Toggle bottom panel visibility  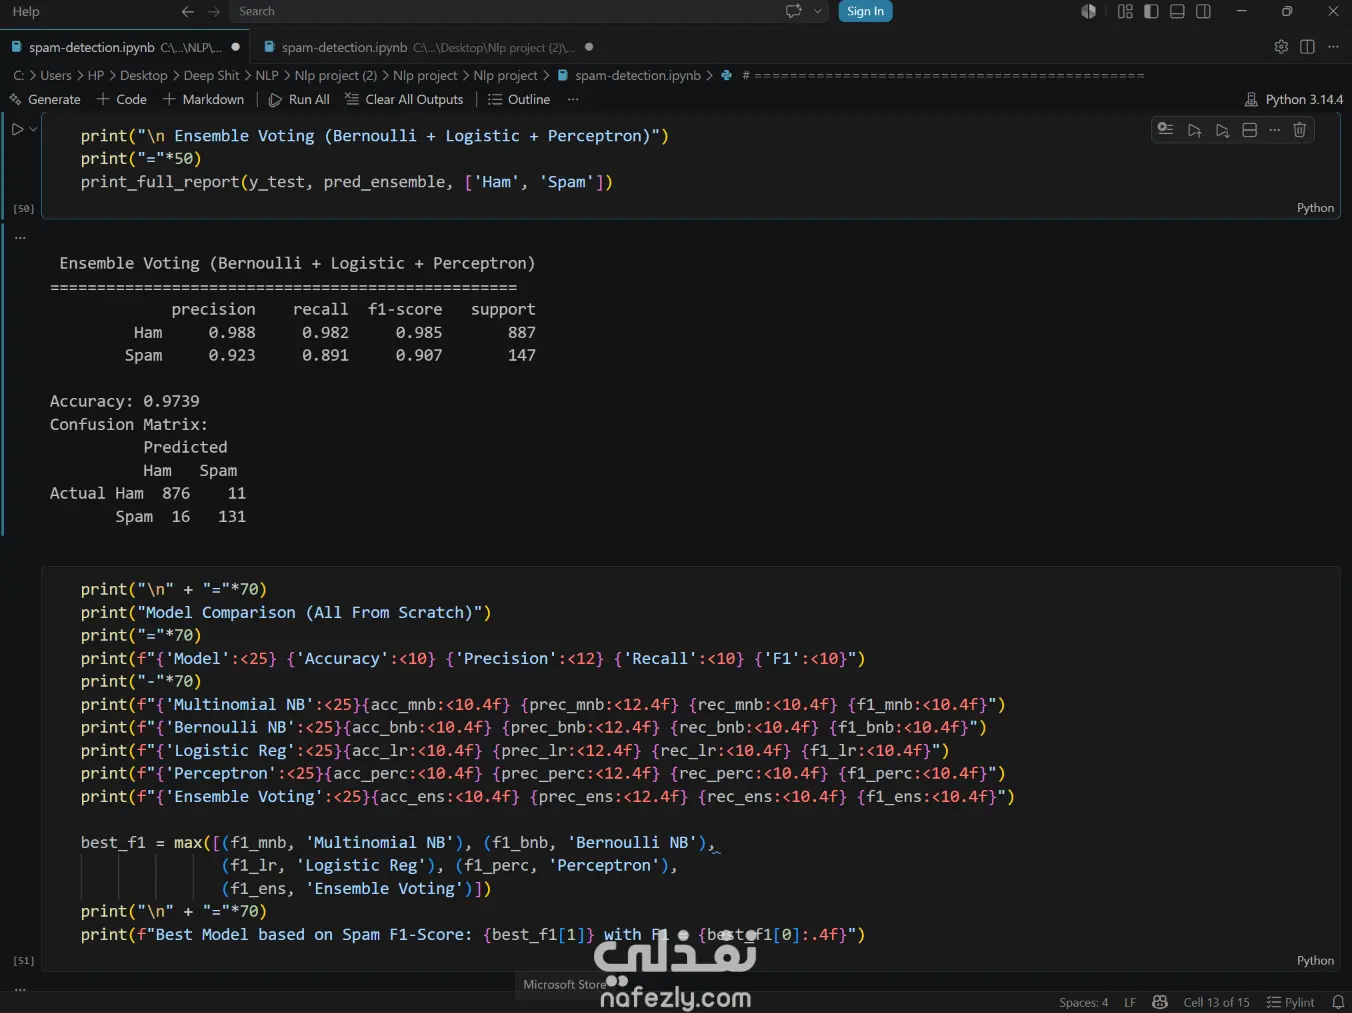(x=1177, y=11)
